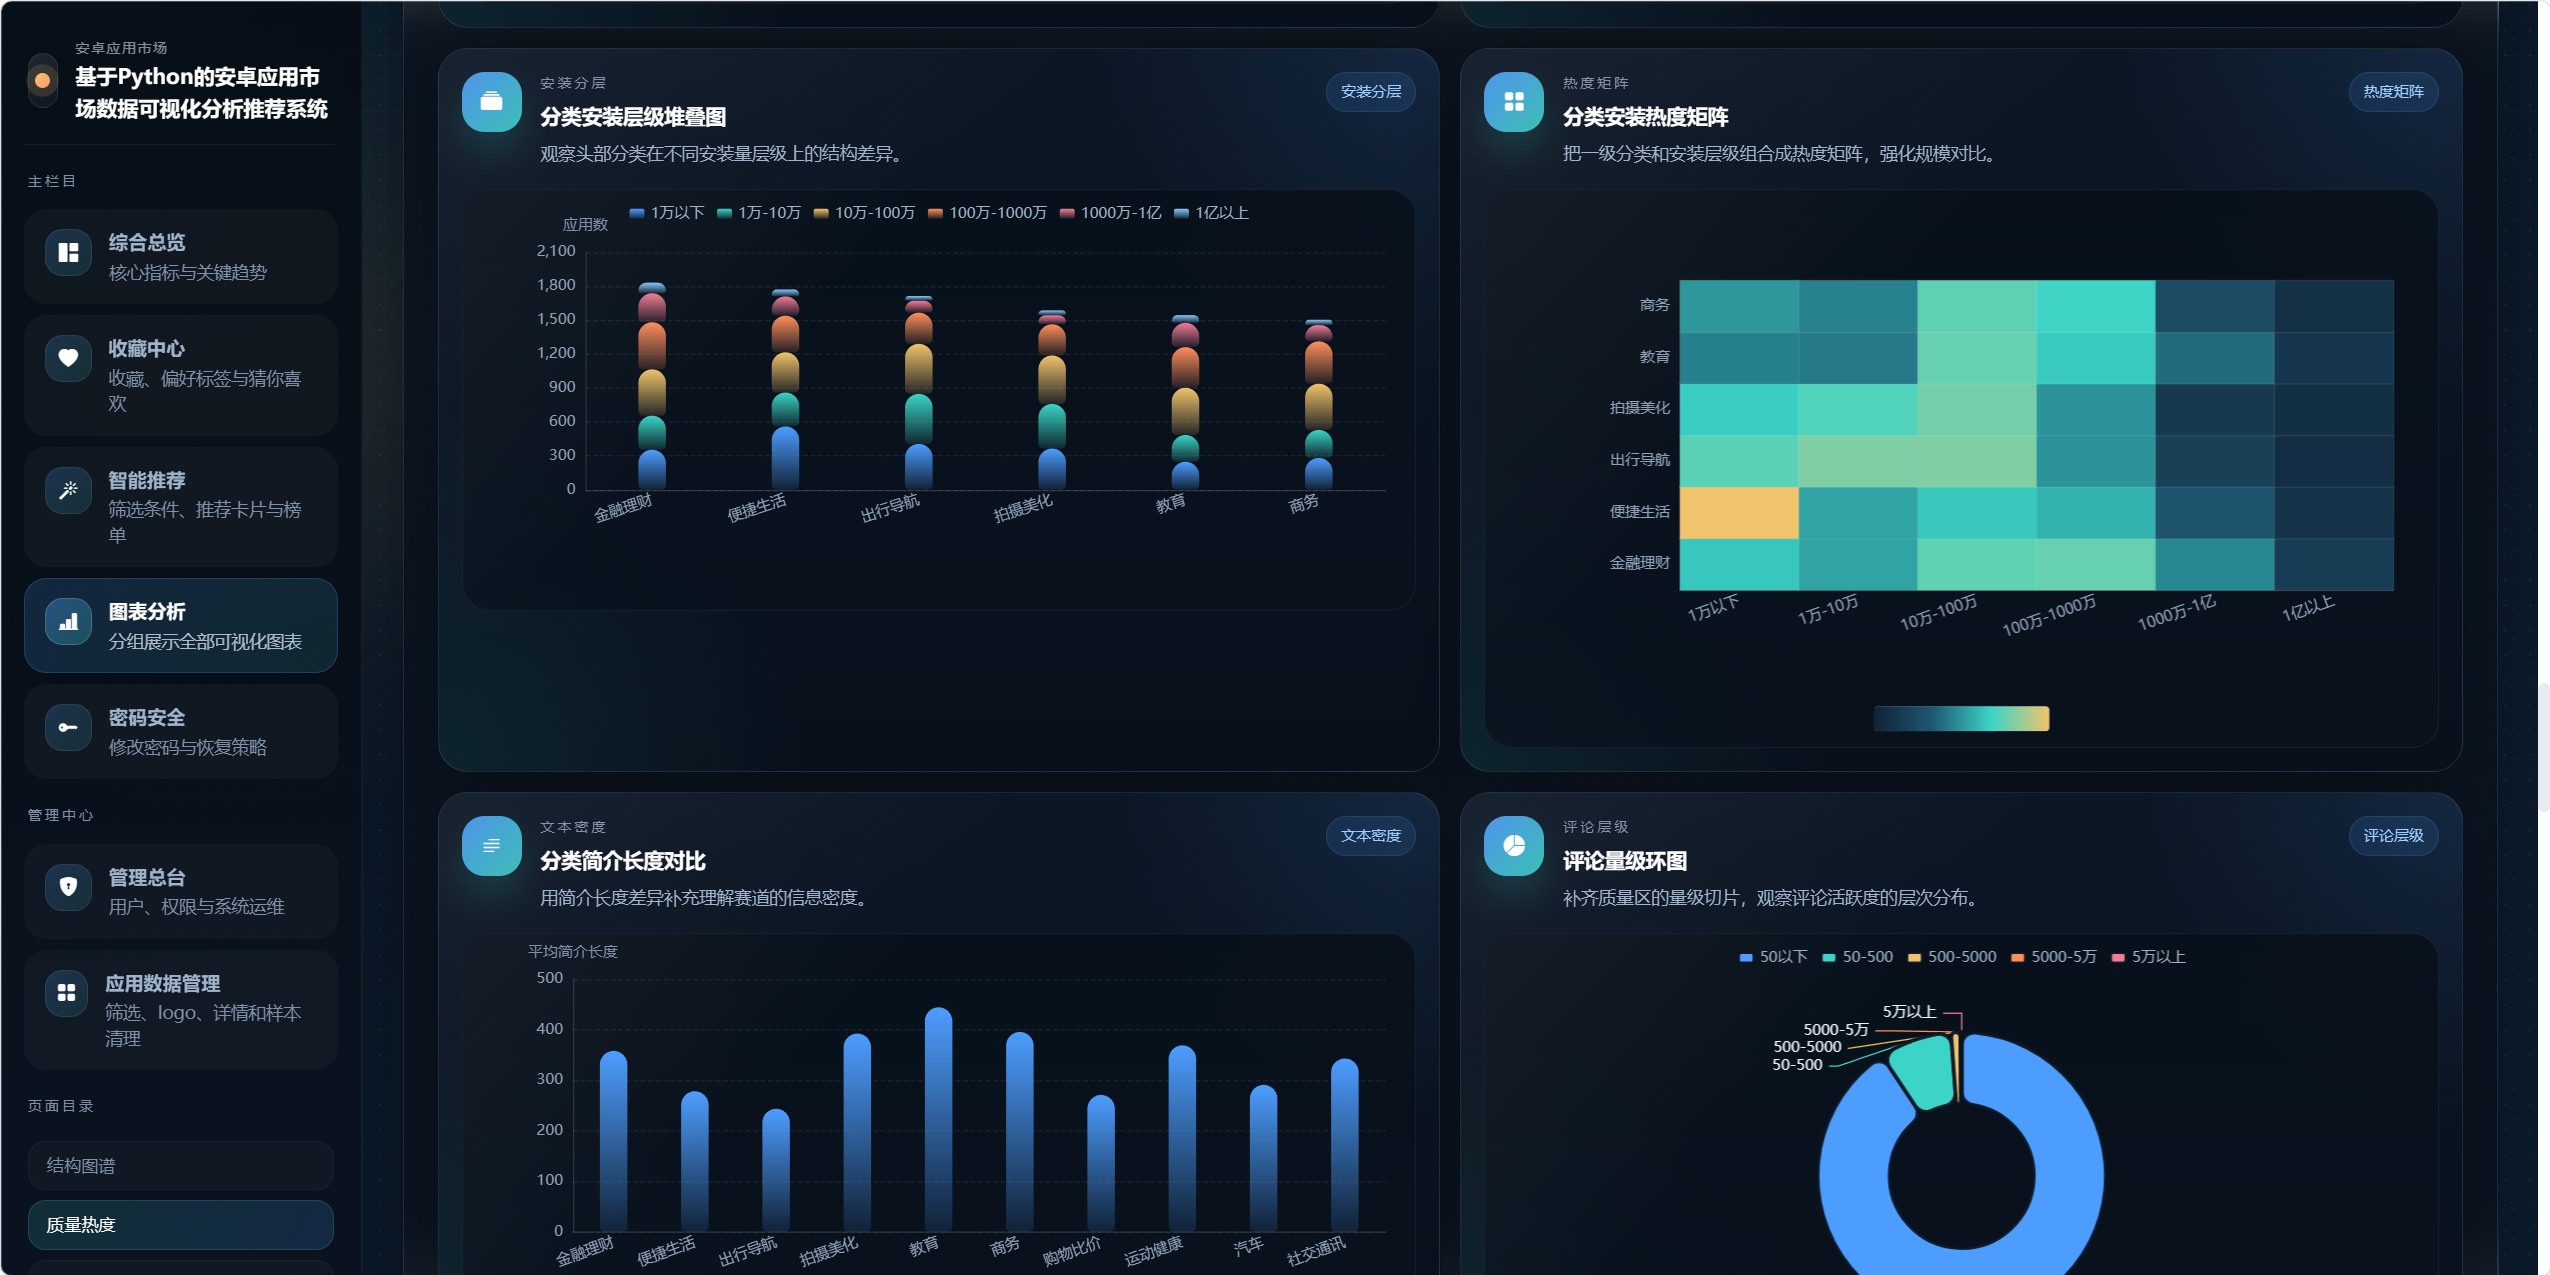Toggle the 100万-1000万 legend series

click(x=987, y=213)
